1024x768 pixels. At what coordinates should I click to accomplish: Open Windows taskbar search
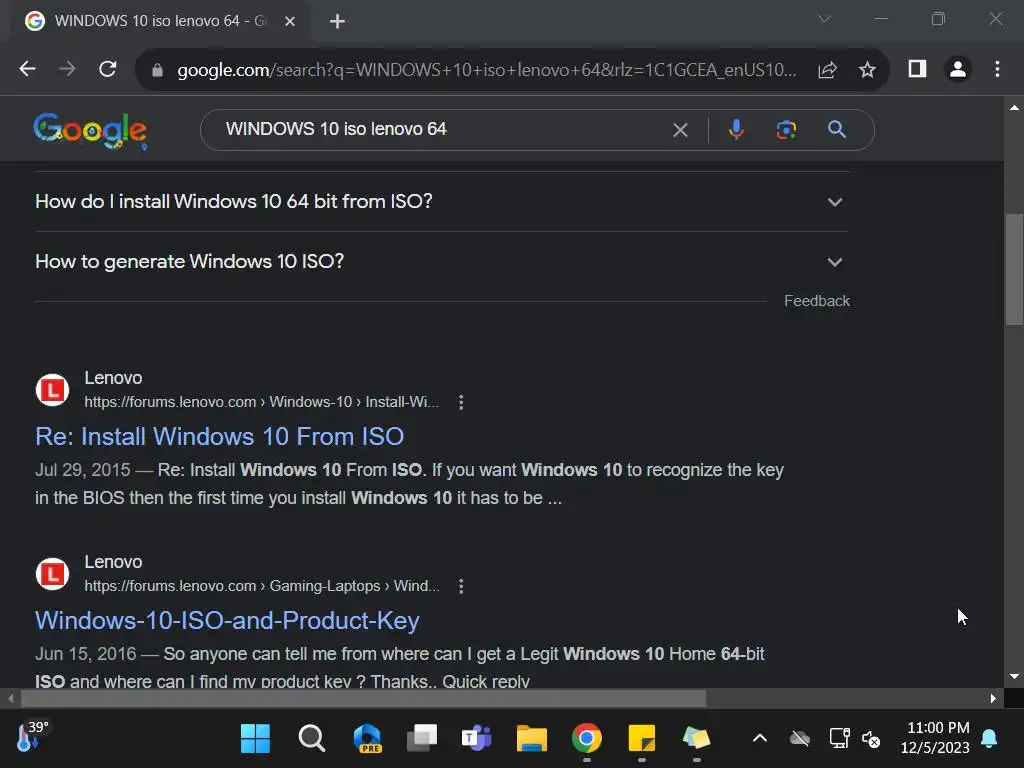pos(312,739)
